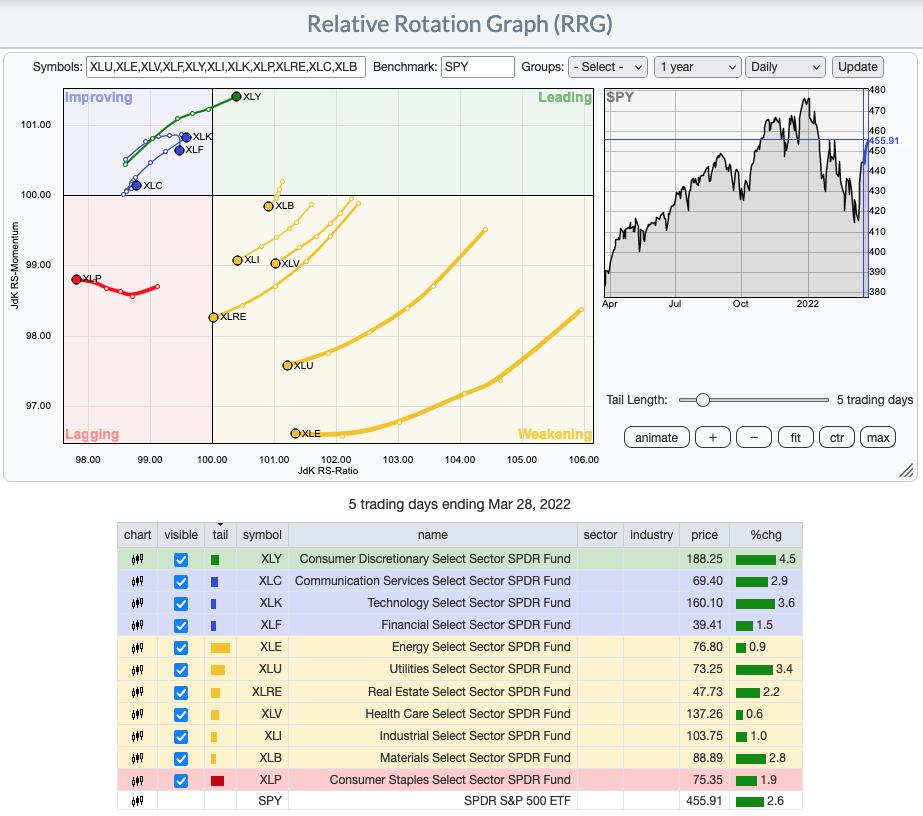Image resolution: width=923 pixels, height=816 pixels.
Task: Click the animate button
Action: [x=656, y=437]
